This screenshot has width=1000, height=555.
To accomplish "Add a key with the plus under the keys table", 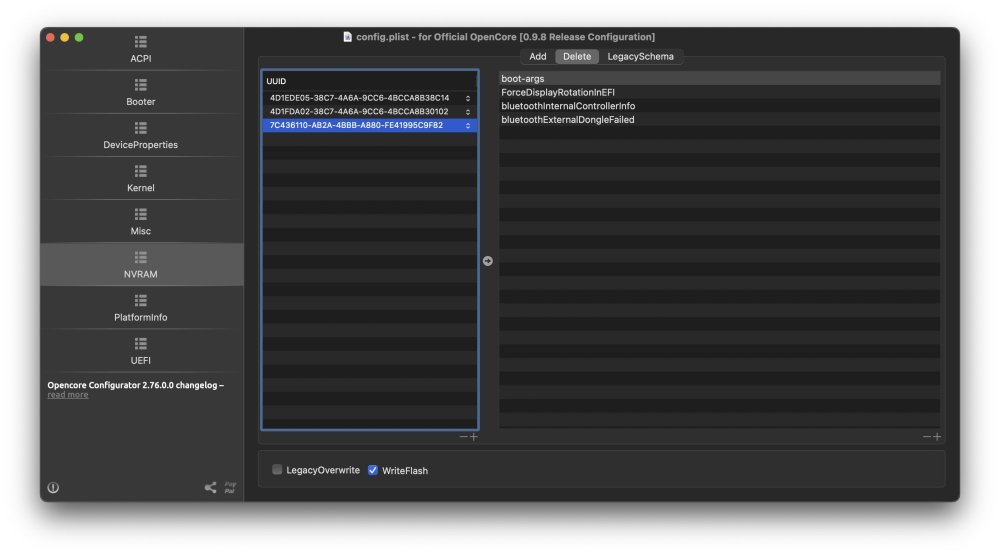I will 937,436.
